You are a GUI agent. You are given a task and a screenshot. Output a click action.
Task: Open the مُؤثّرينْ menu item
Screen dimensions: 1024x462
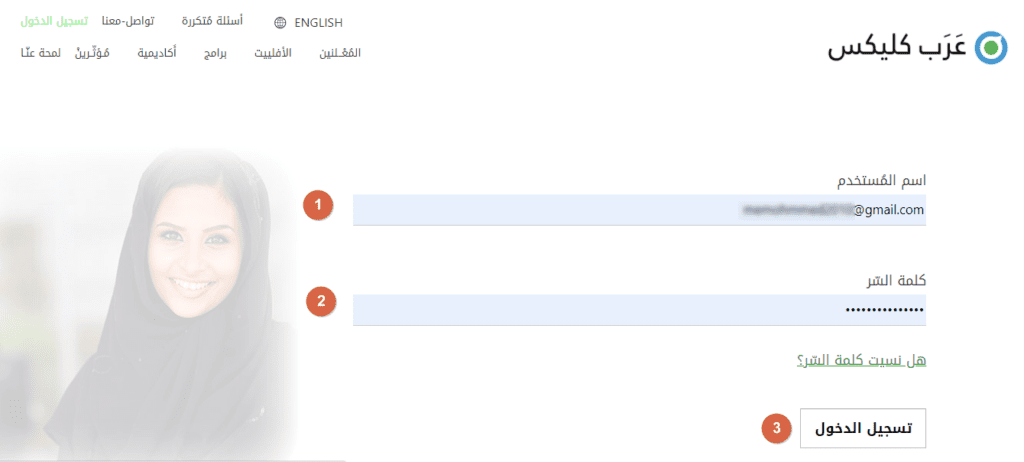click(92, 53)
